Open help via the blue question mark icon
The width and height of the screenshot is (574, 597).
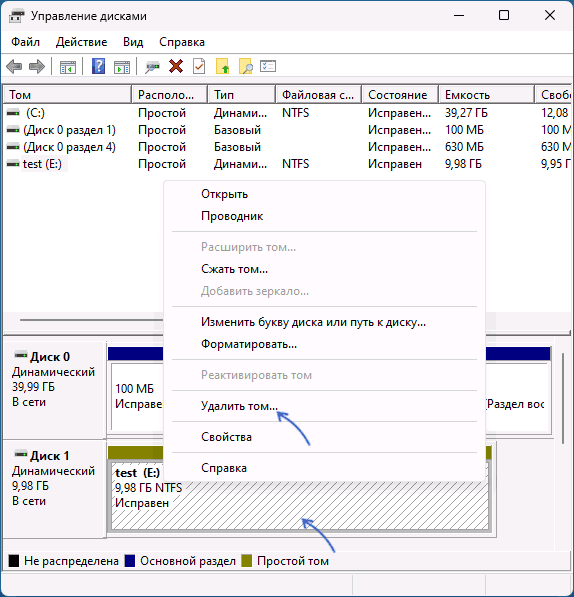[99, 66]
